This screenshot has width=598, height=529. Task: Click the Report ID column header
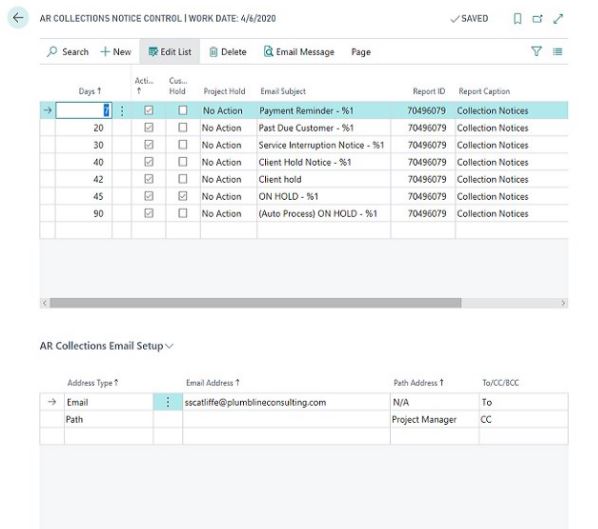pyautogui.click(x=429, y=91)
